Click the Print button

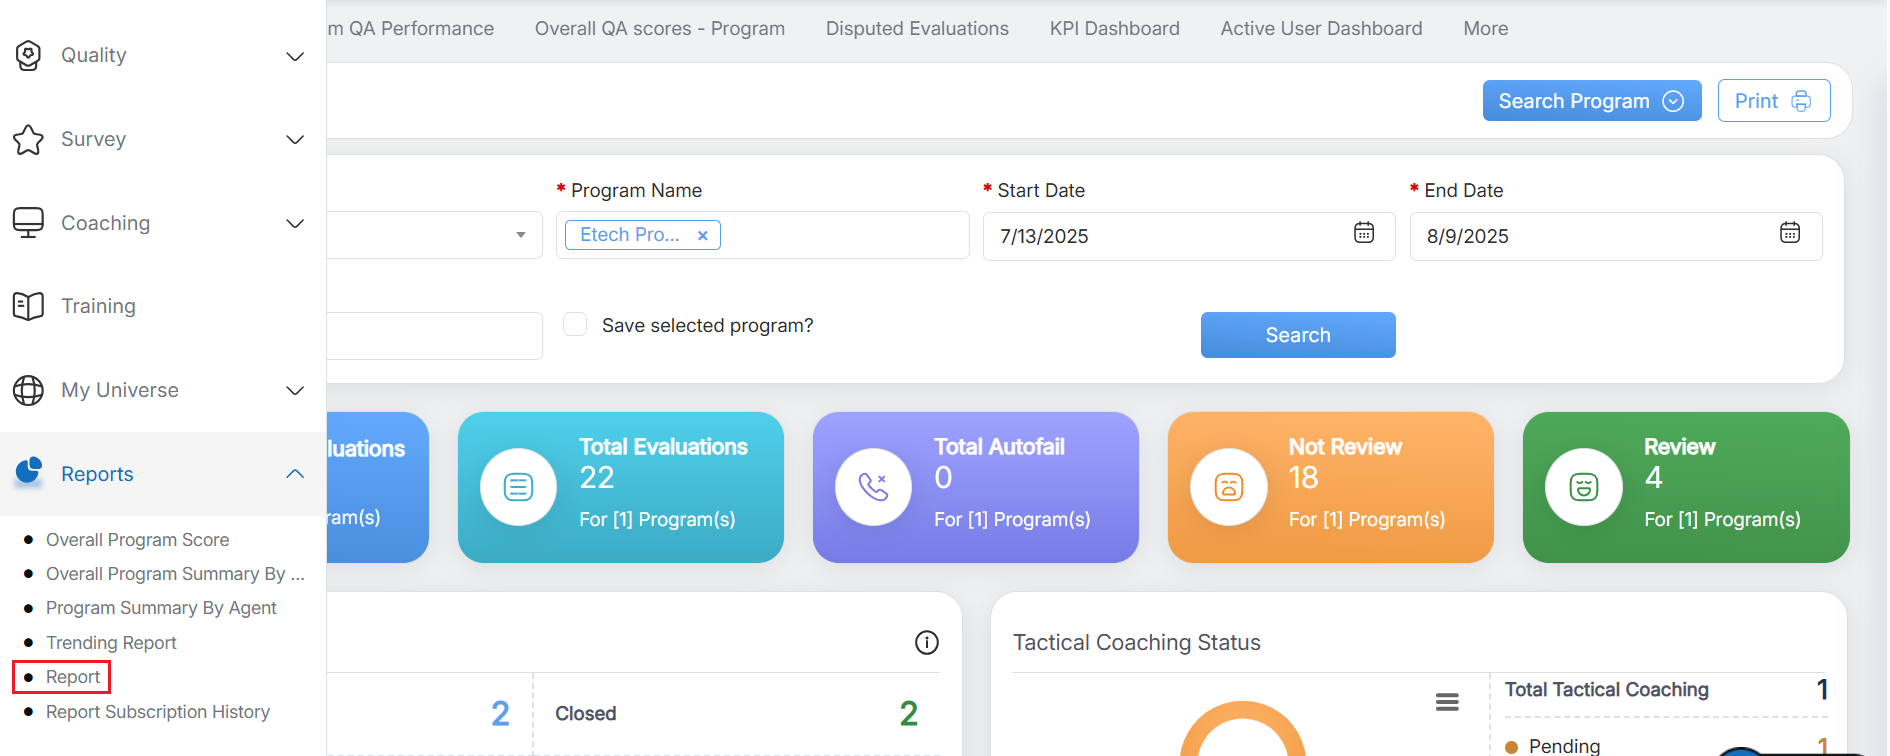pos(1773,101)
